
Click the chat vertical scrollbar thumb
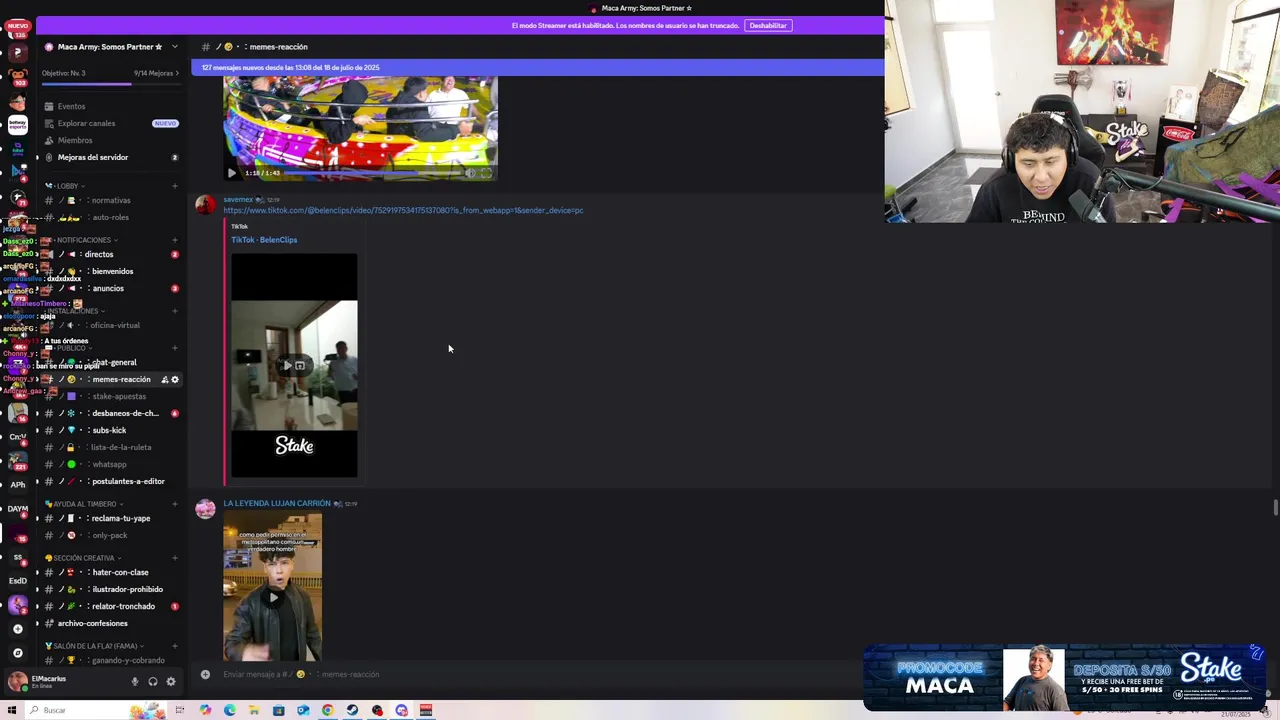point(1276,508)
